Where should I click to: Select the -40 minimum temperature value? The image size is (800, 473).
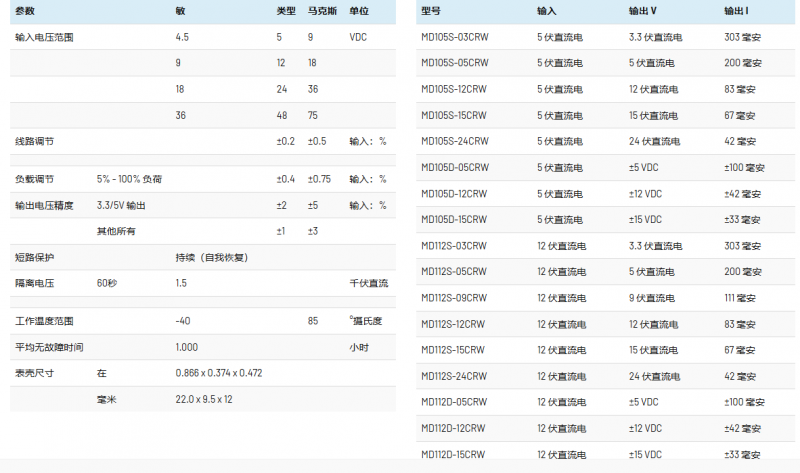183,321
